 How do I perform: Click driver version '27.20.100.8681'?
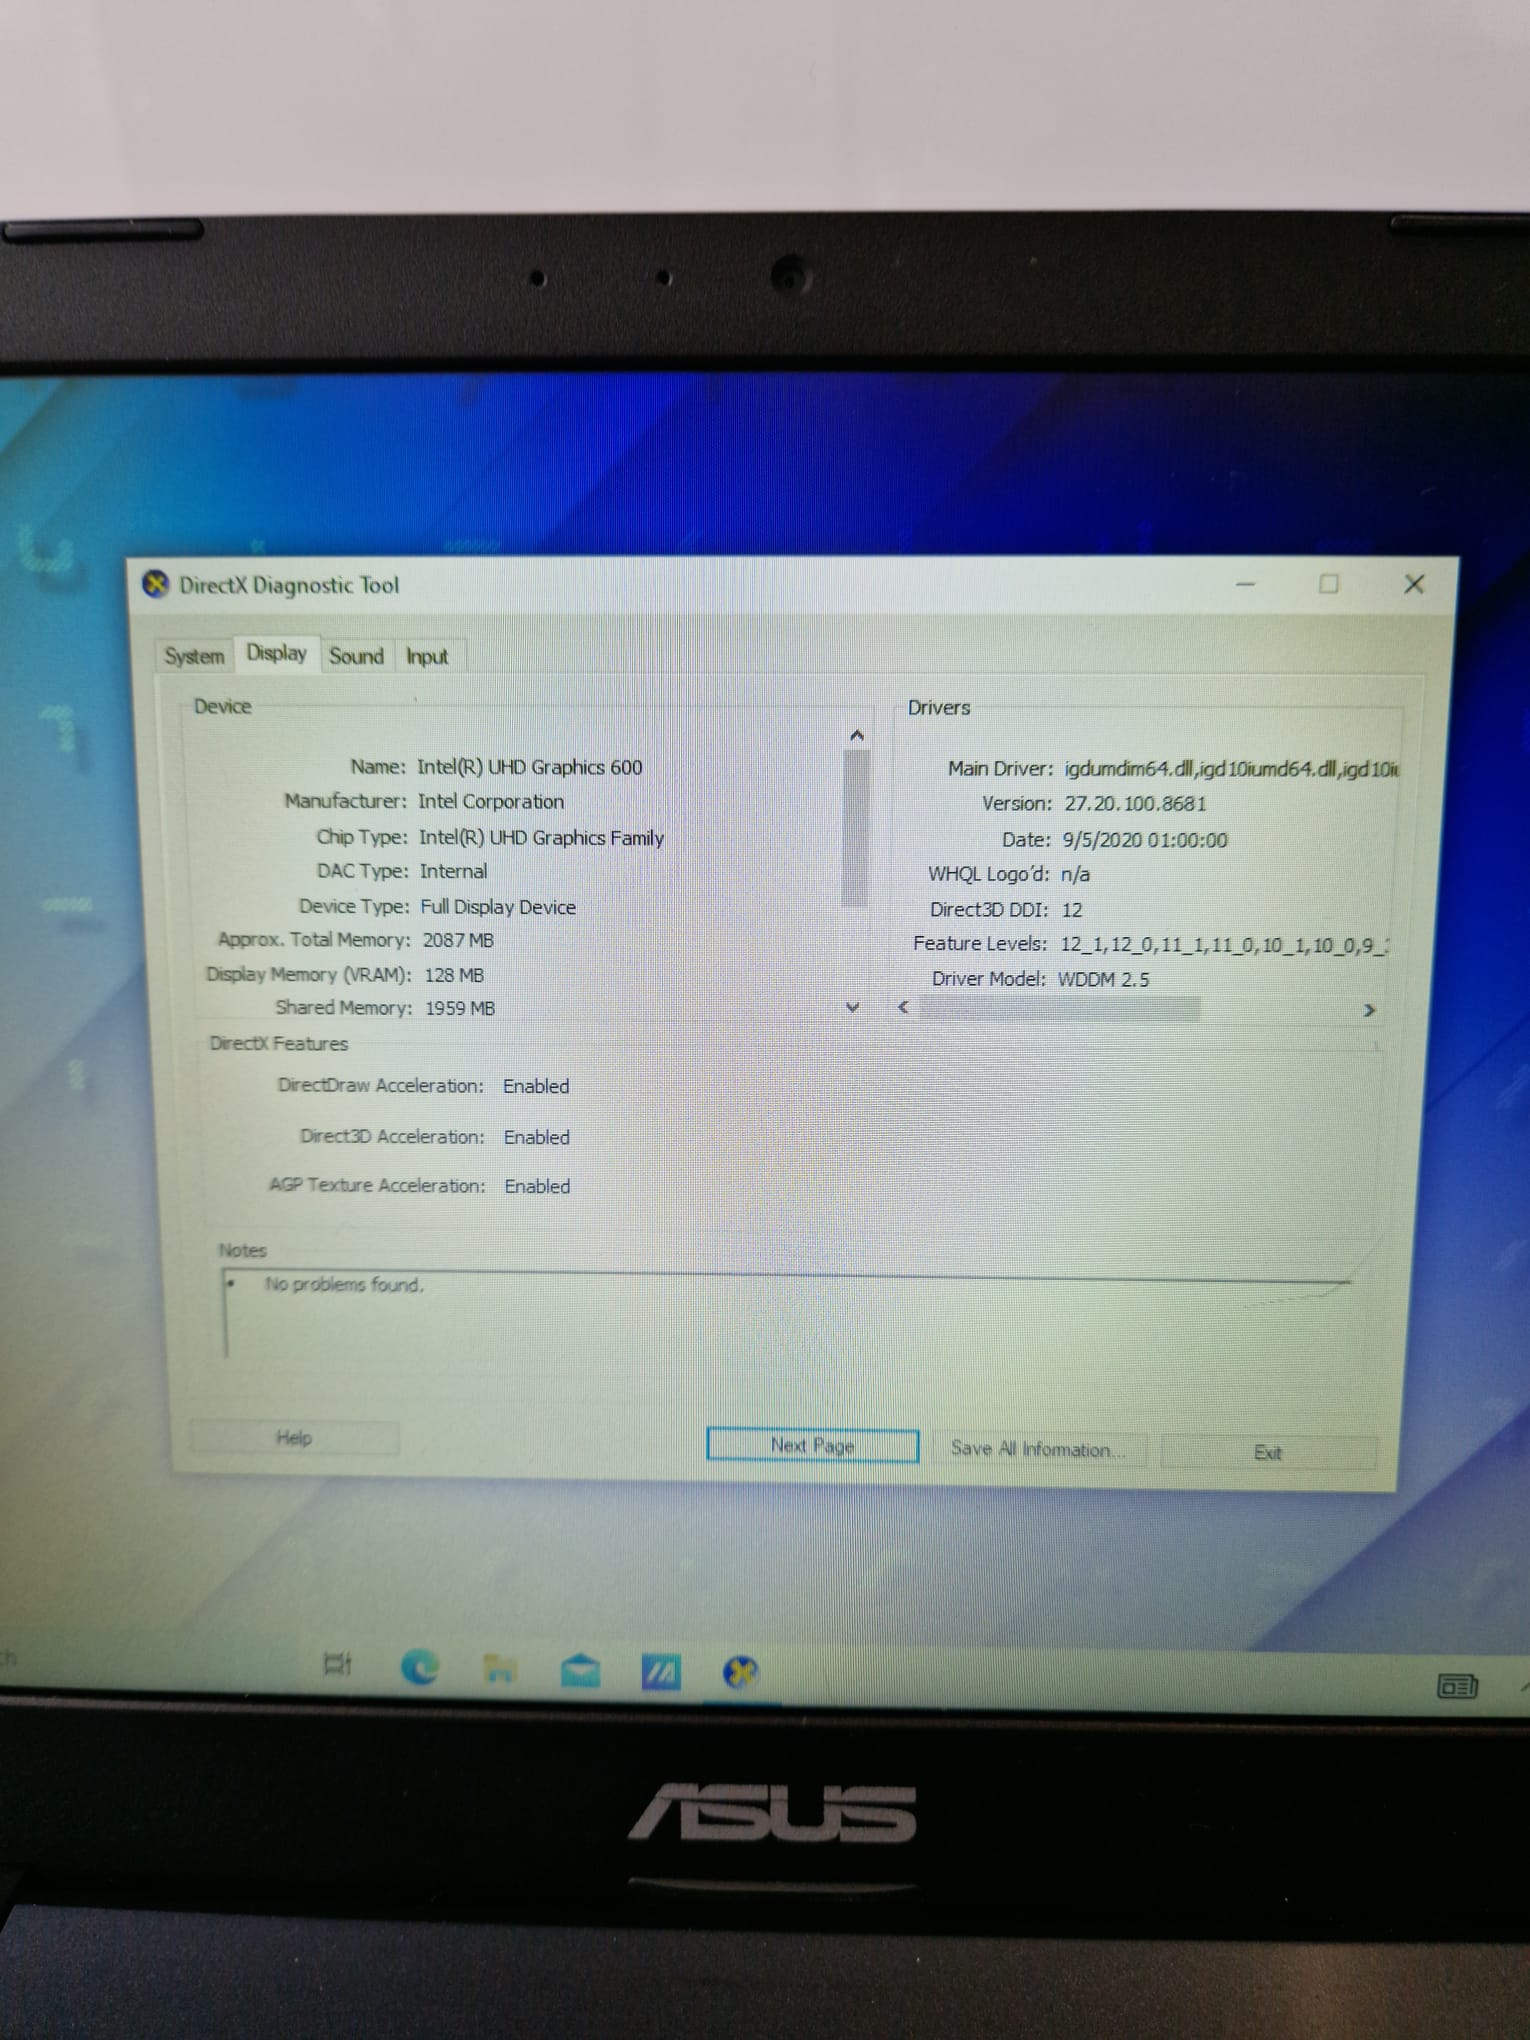point(1135,804)
